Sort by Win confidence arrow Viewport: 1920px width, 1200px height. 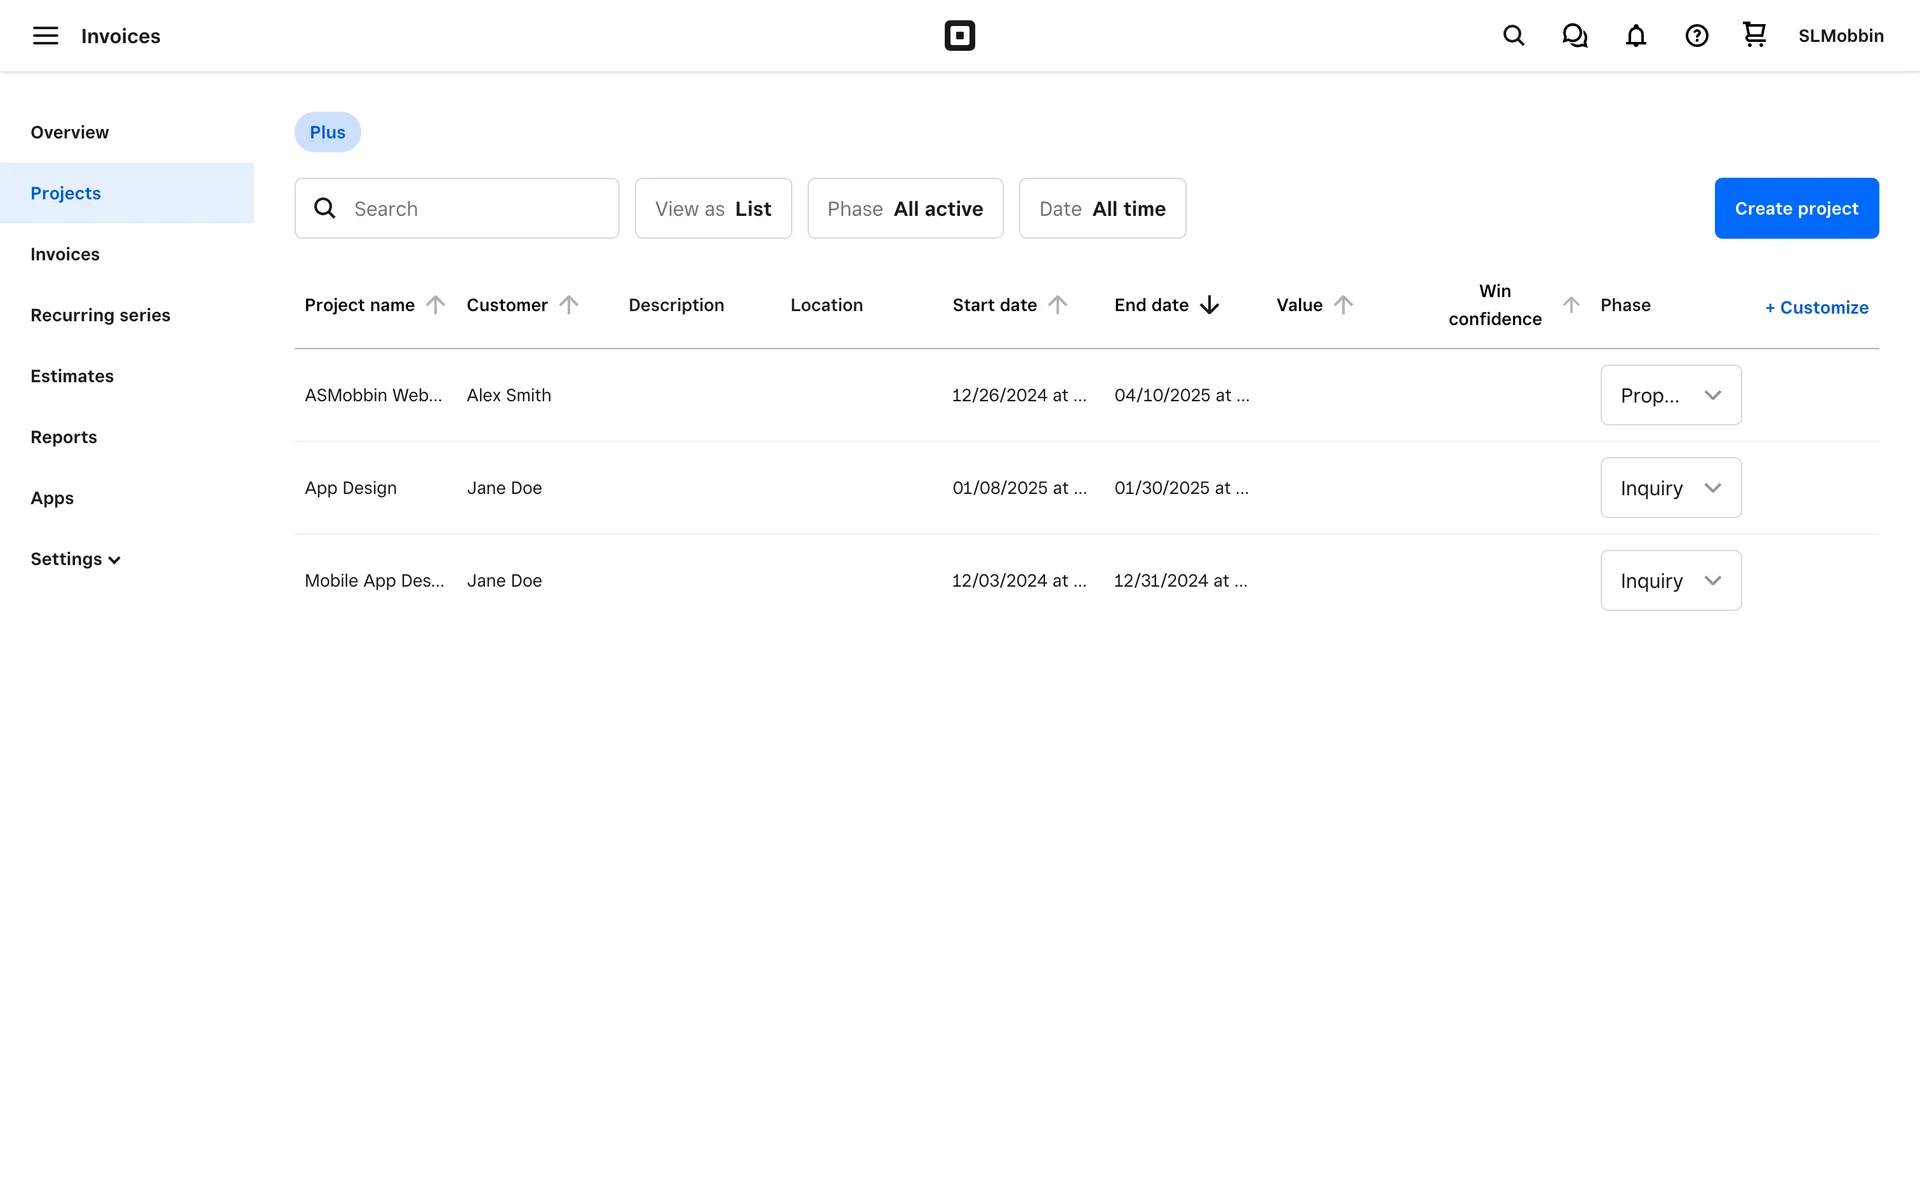[x=1571, y=305]
